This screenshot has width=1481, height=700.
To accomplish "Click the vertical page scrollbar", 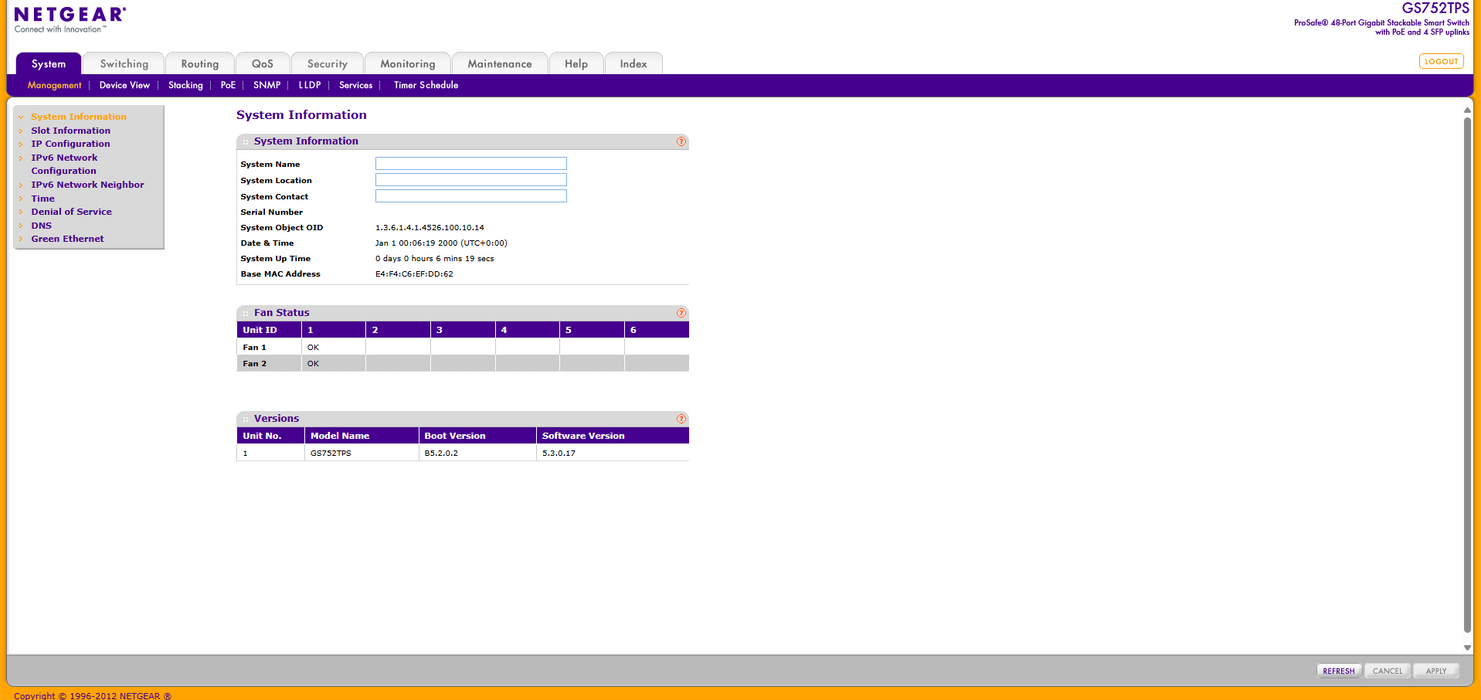I will (1468, 375).
